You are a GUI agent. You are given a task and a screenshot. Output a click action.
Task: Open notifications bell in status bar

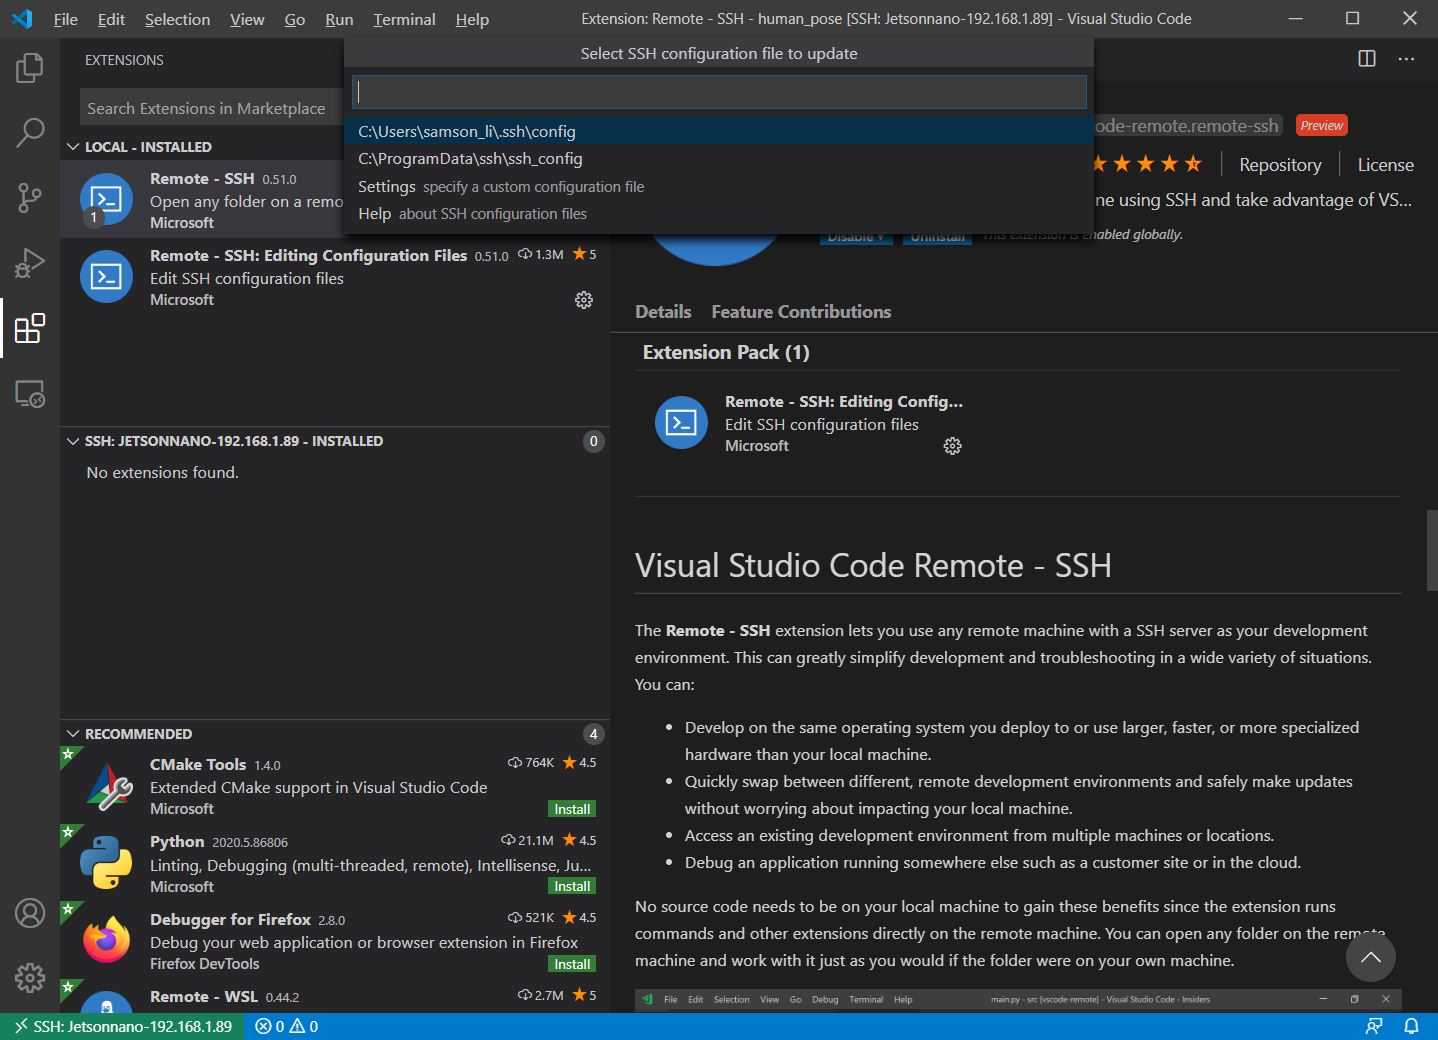pos(1411,1026)
